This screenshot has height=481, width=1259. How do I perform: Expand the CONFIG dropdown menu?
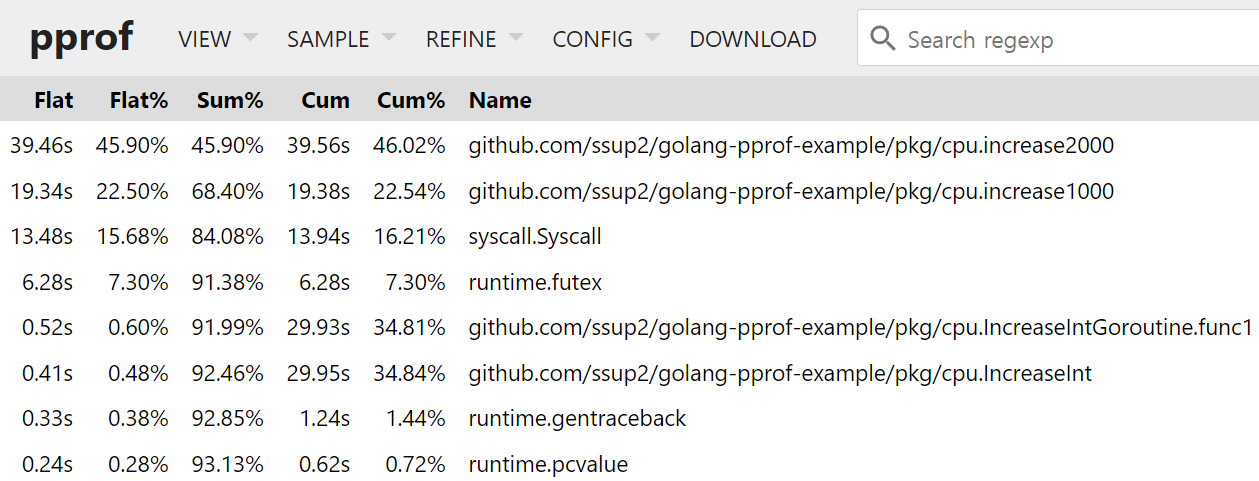pos(606,39)
